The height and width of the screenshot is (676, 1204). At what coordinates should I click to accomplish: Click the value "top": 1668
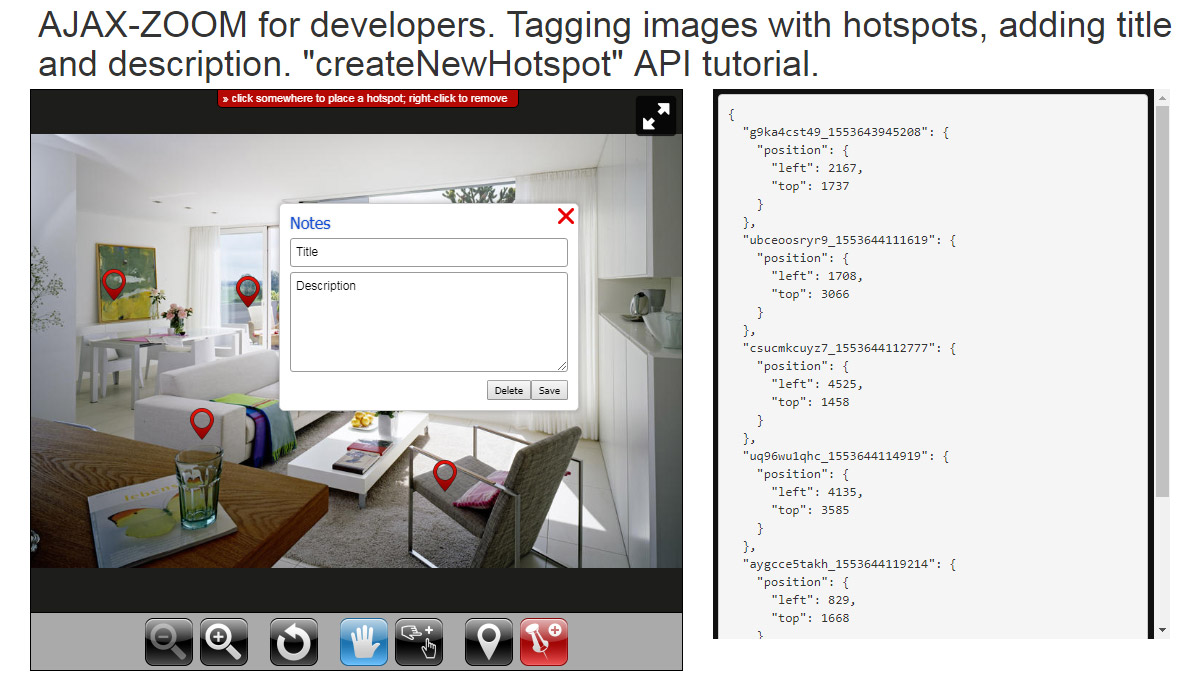810,618
